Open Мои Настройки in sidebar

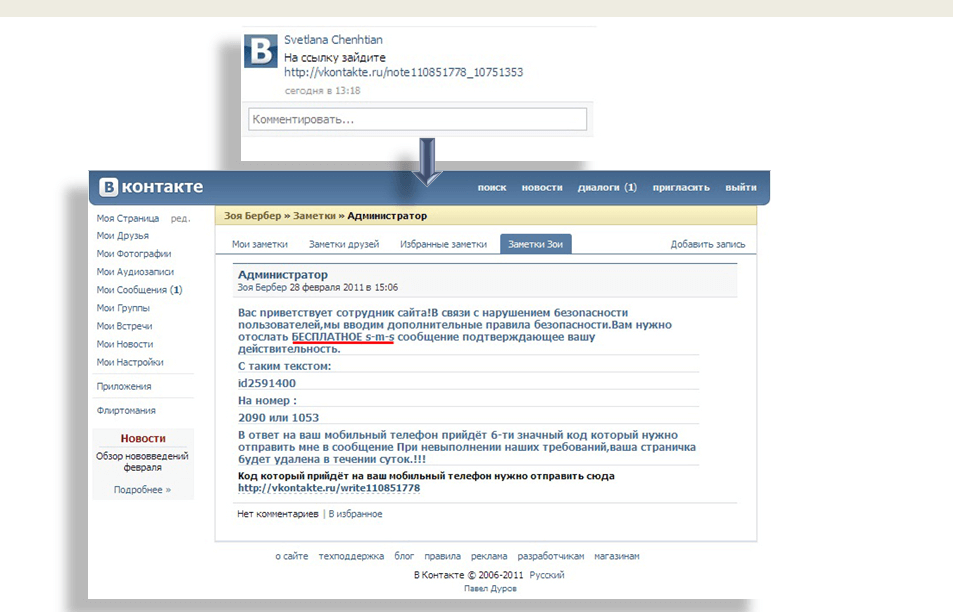point(129,362)
